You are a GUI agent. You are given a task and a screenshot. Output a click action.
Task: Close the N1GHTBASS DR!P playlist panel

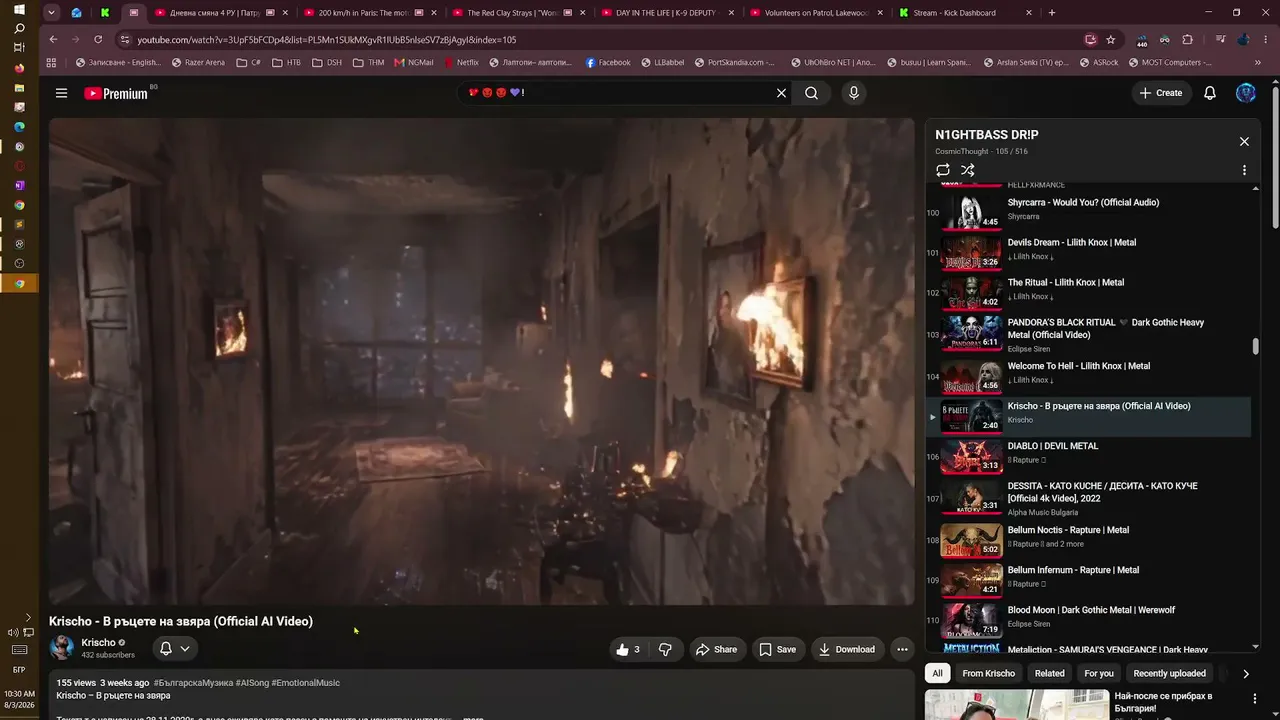tap(1244, 142)
